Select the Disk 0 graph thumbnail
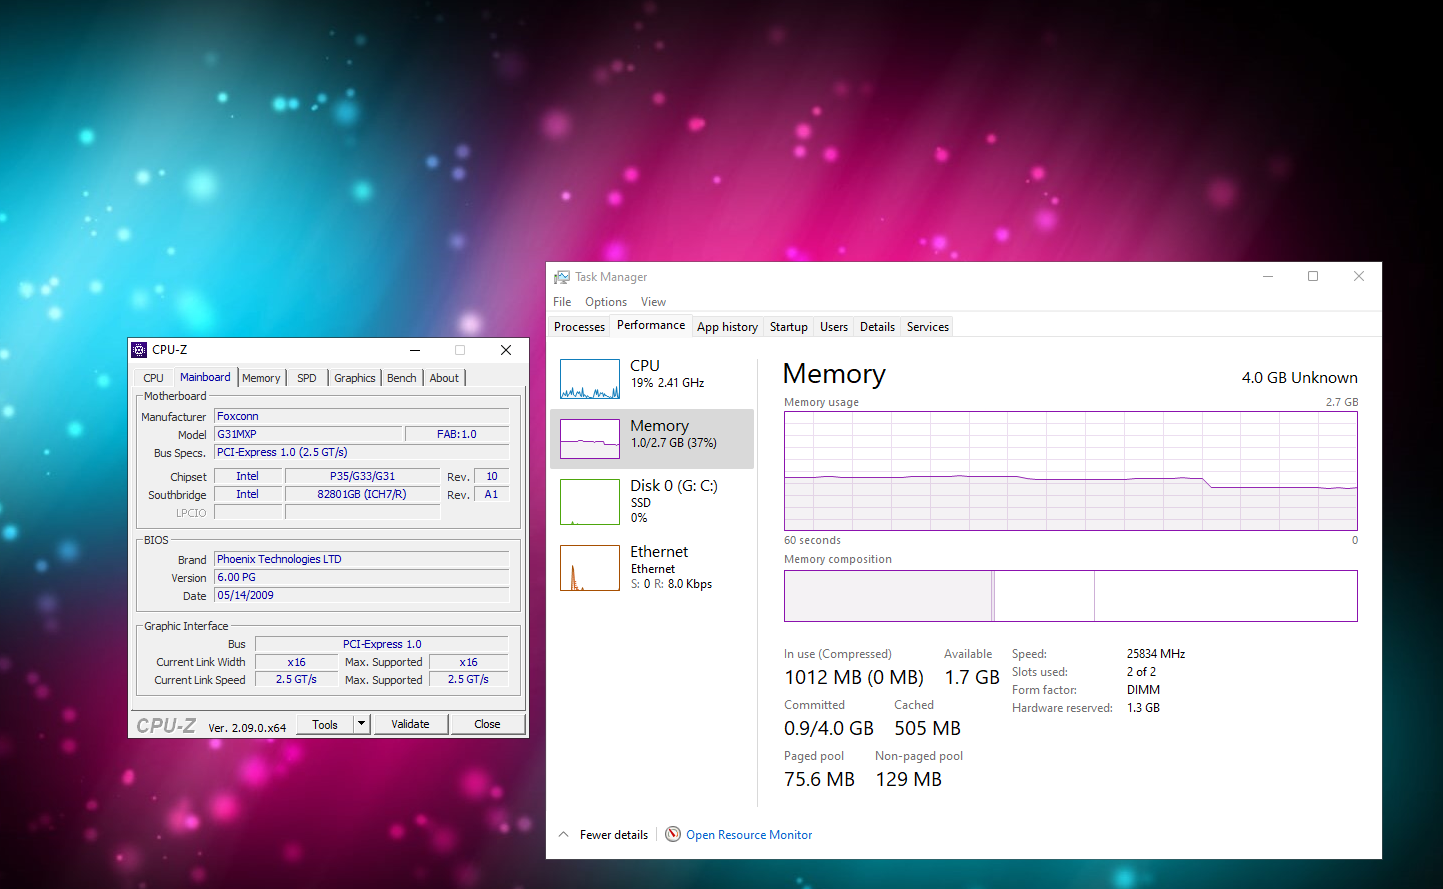 tap(590, 502)
